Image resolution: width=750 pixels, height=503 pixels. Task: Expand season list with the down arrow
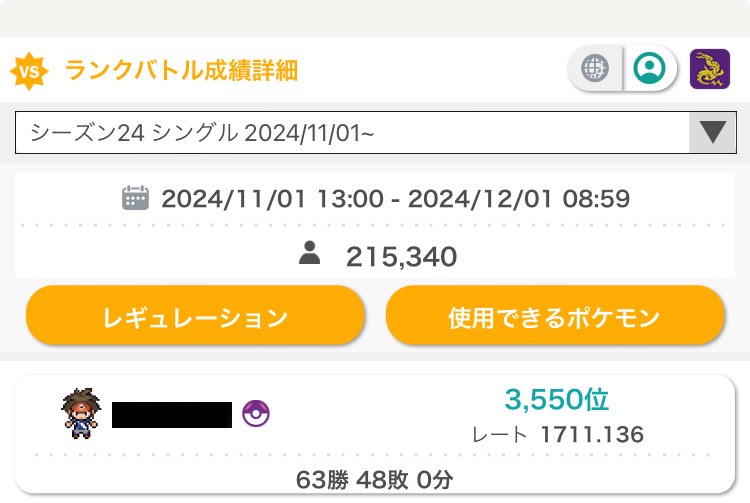[712, 132]
